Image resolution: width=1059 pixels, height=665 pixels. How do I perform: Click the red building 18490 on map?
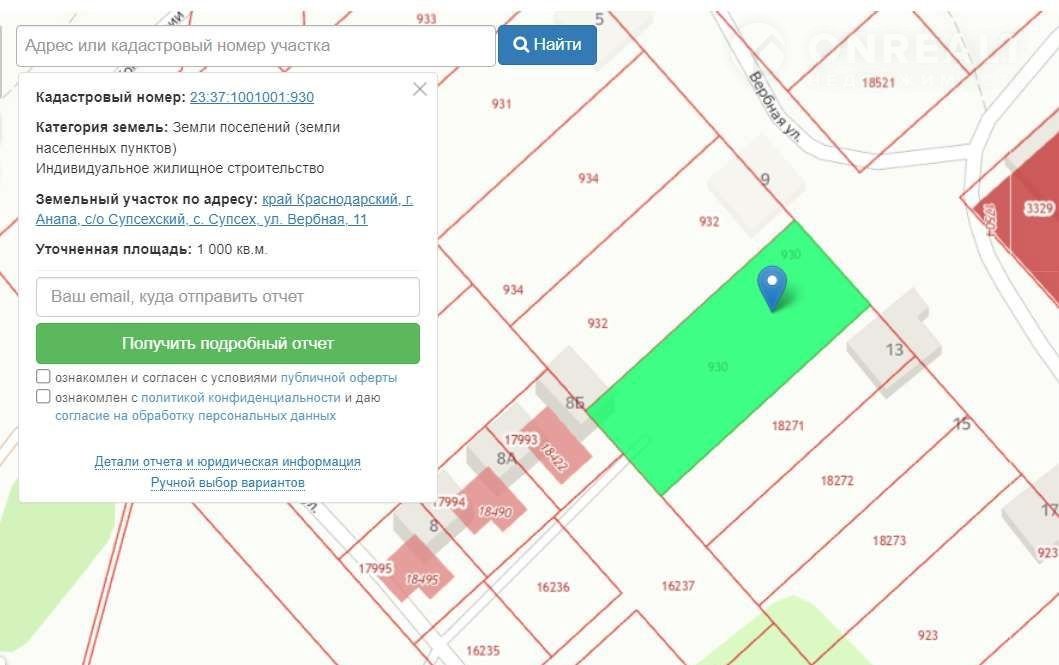click(x=492, y=505)
